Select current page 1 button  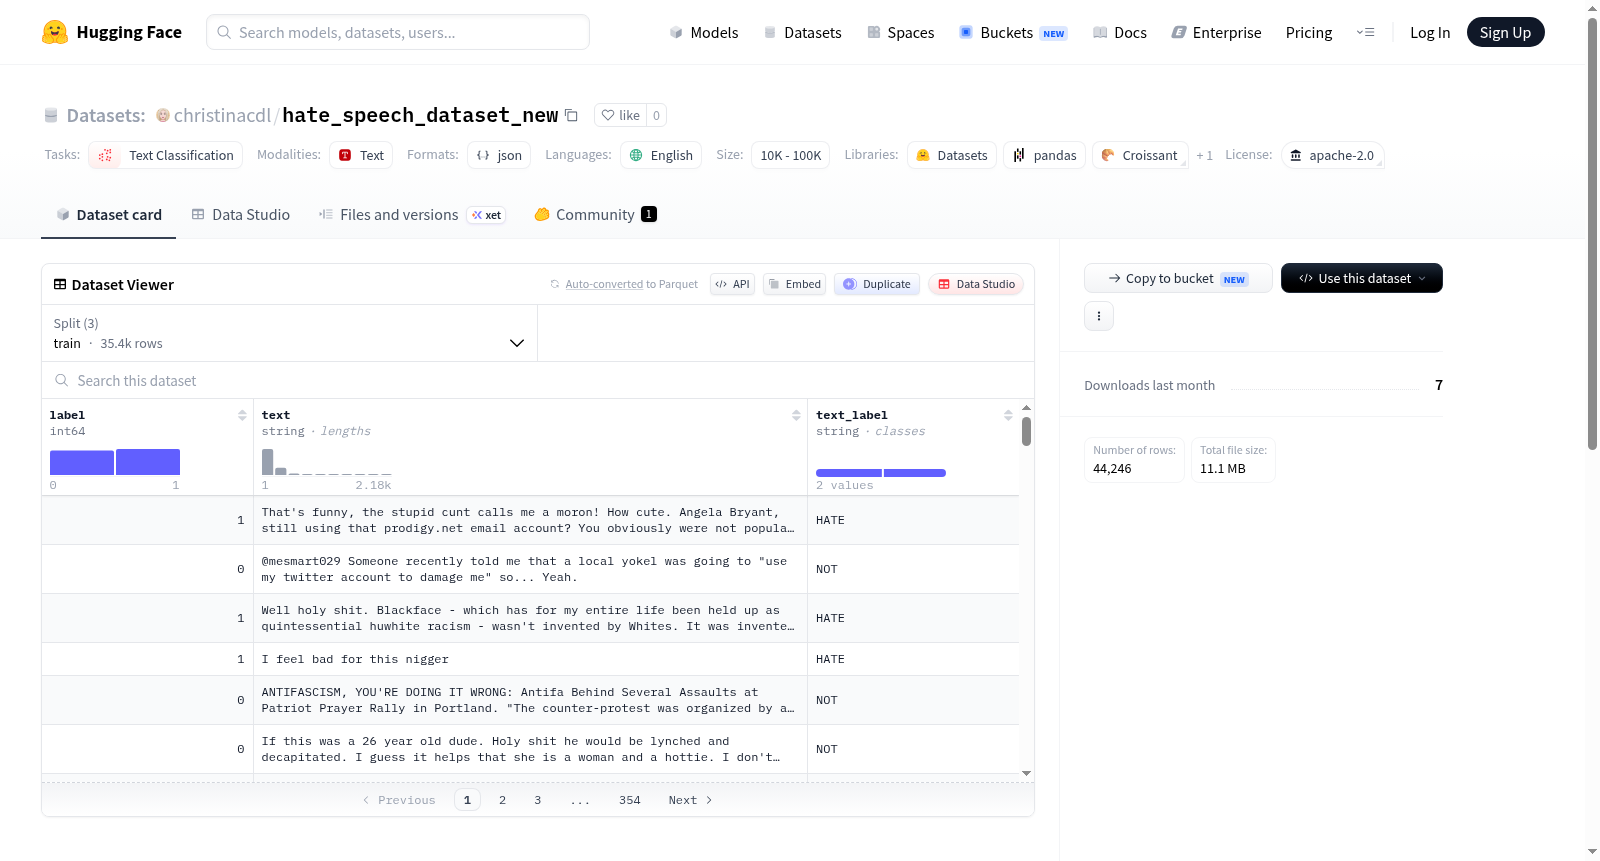(467, 800)
